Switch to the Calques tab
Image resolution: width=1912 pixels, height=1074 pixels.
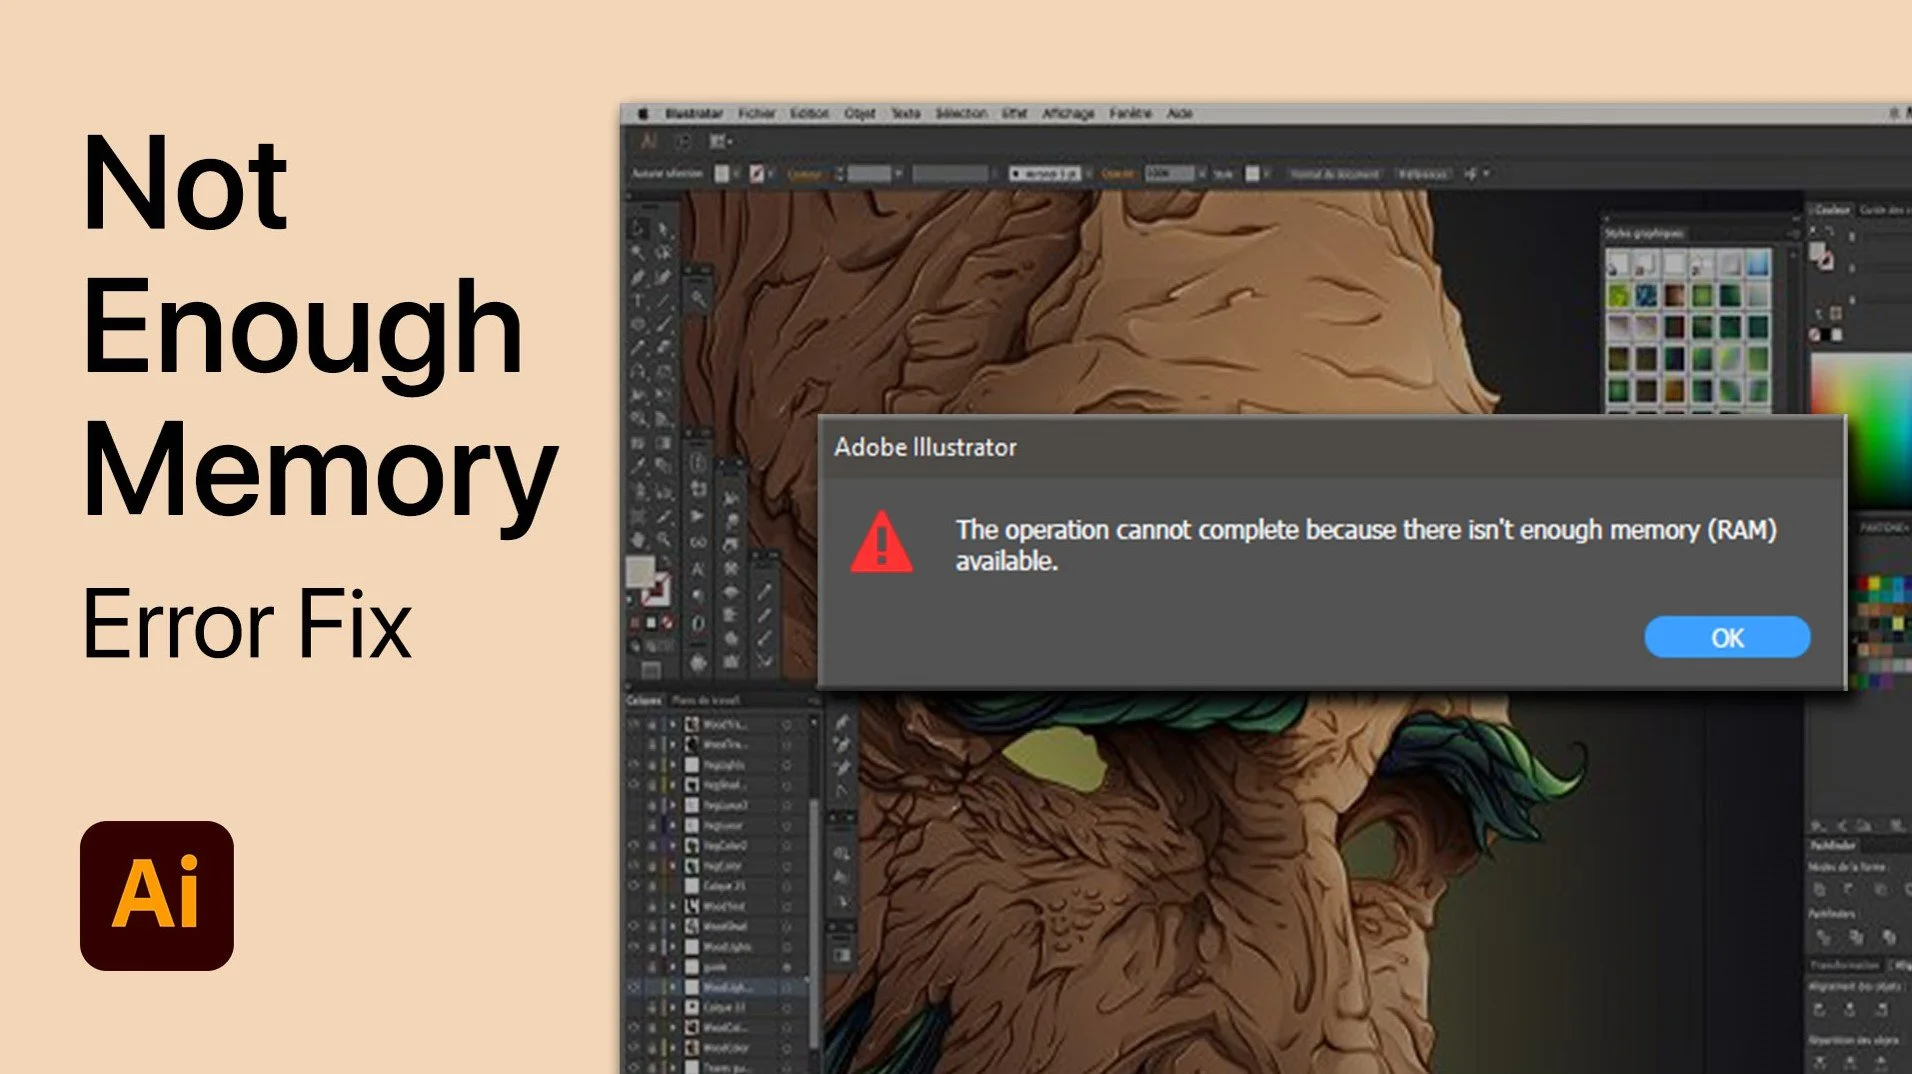click(644, 700)
